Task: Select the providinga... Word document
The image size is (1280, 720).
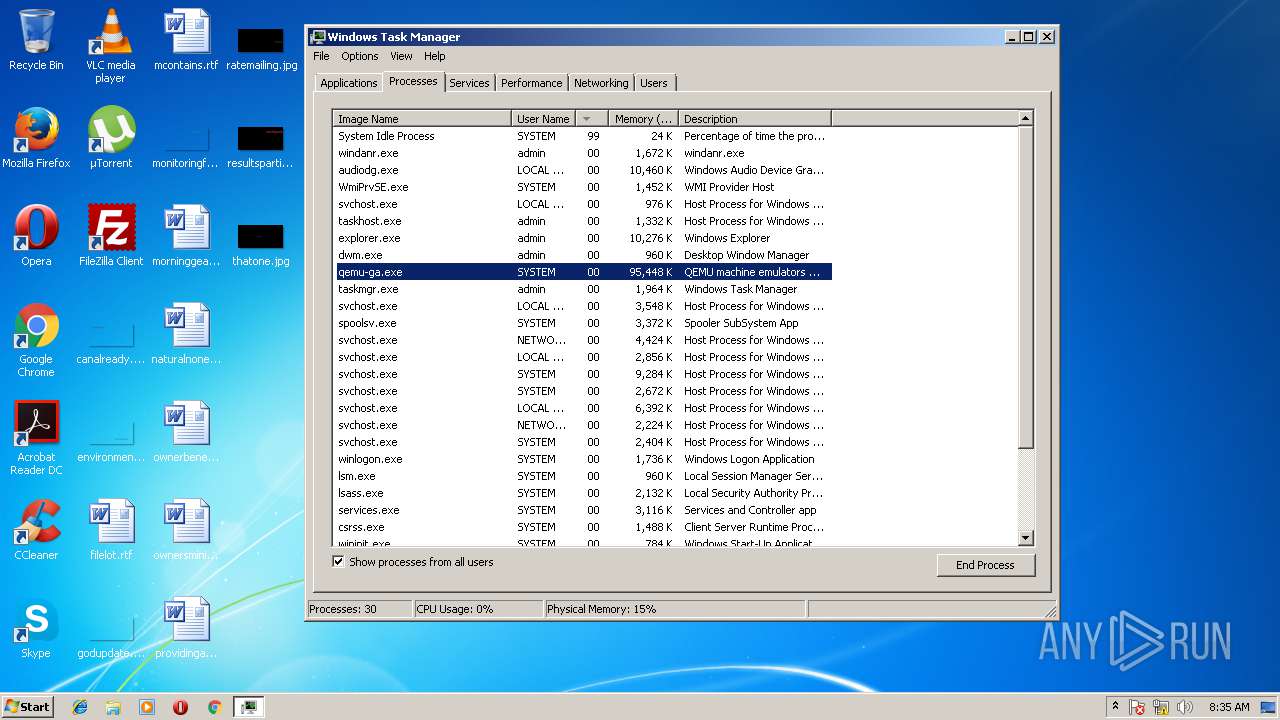Action: 186,628
